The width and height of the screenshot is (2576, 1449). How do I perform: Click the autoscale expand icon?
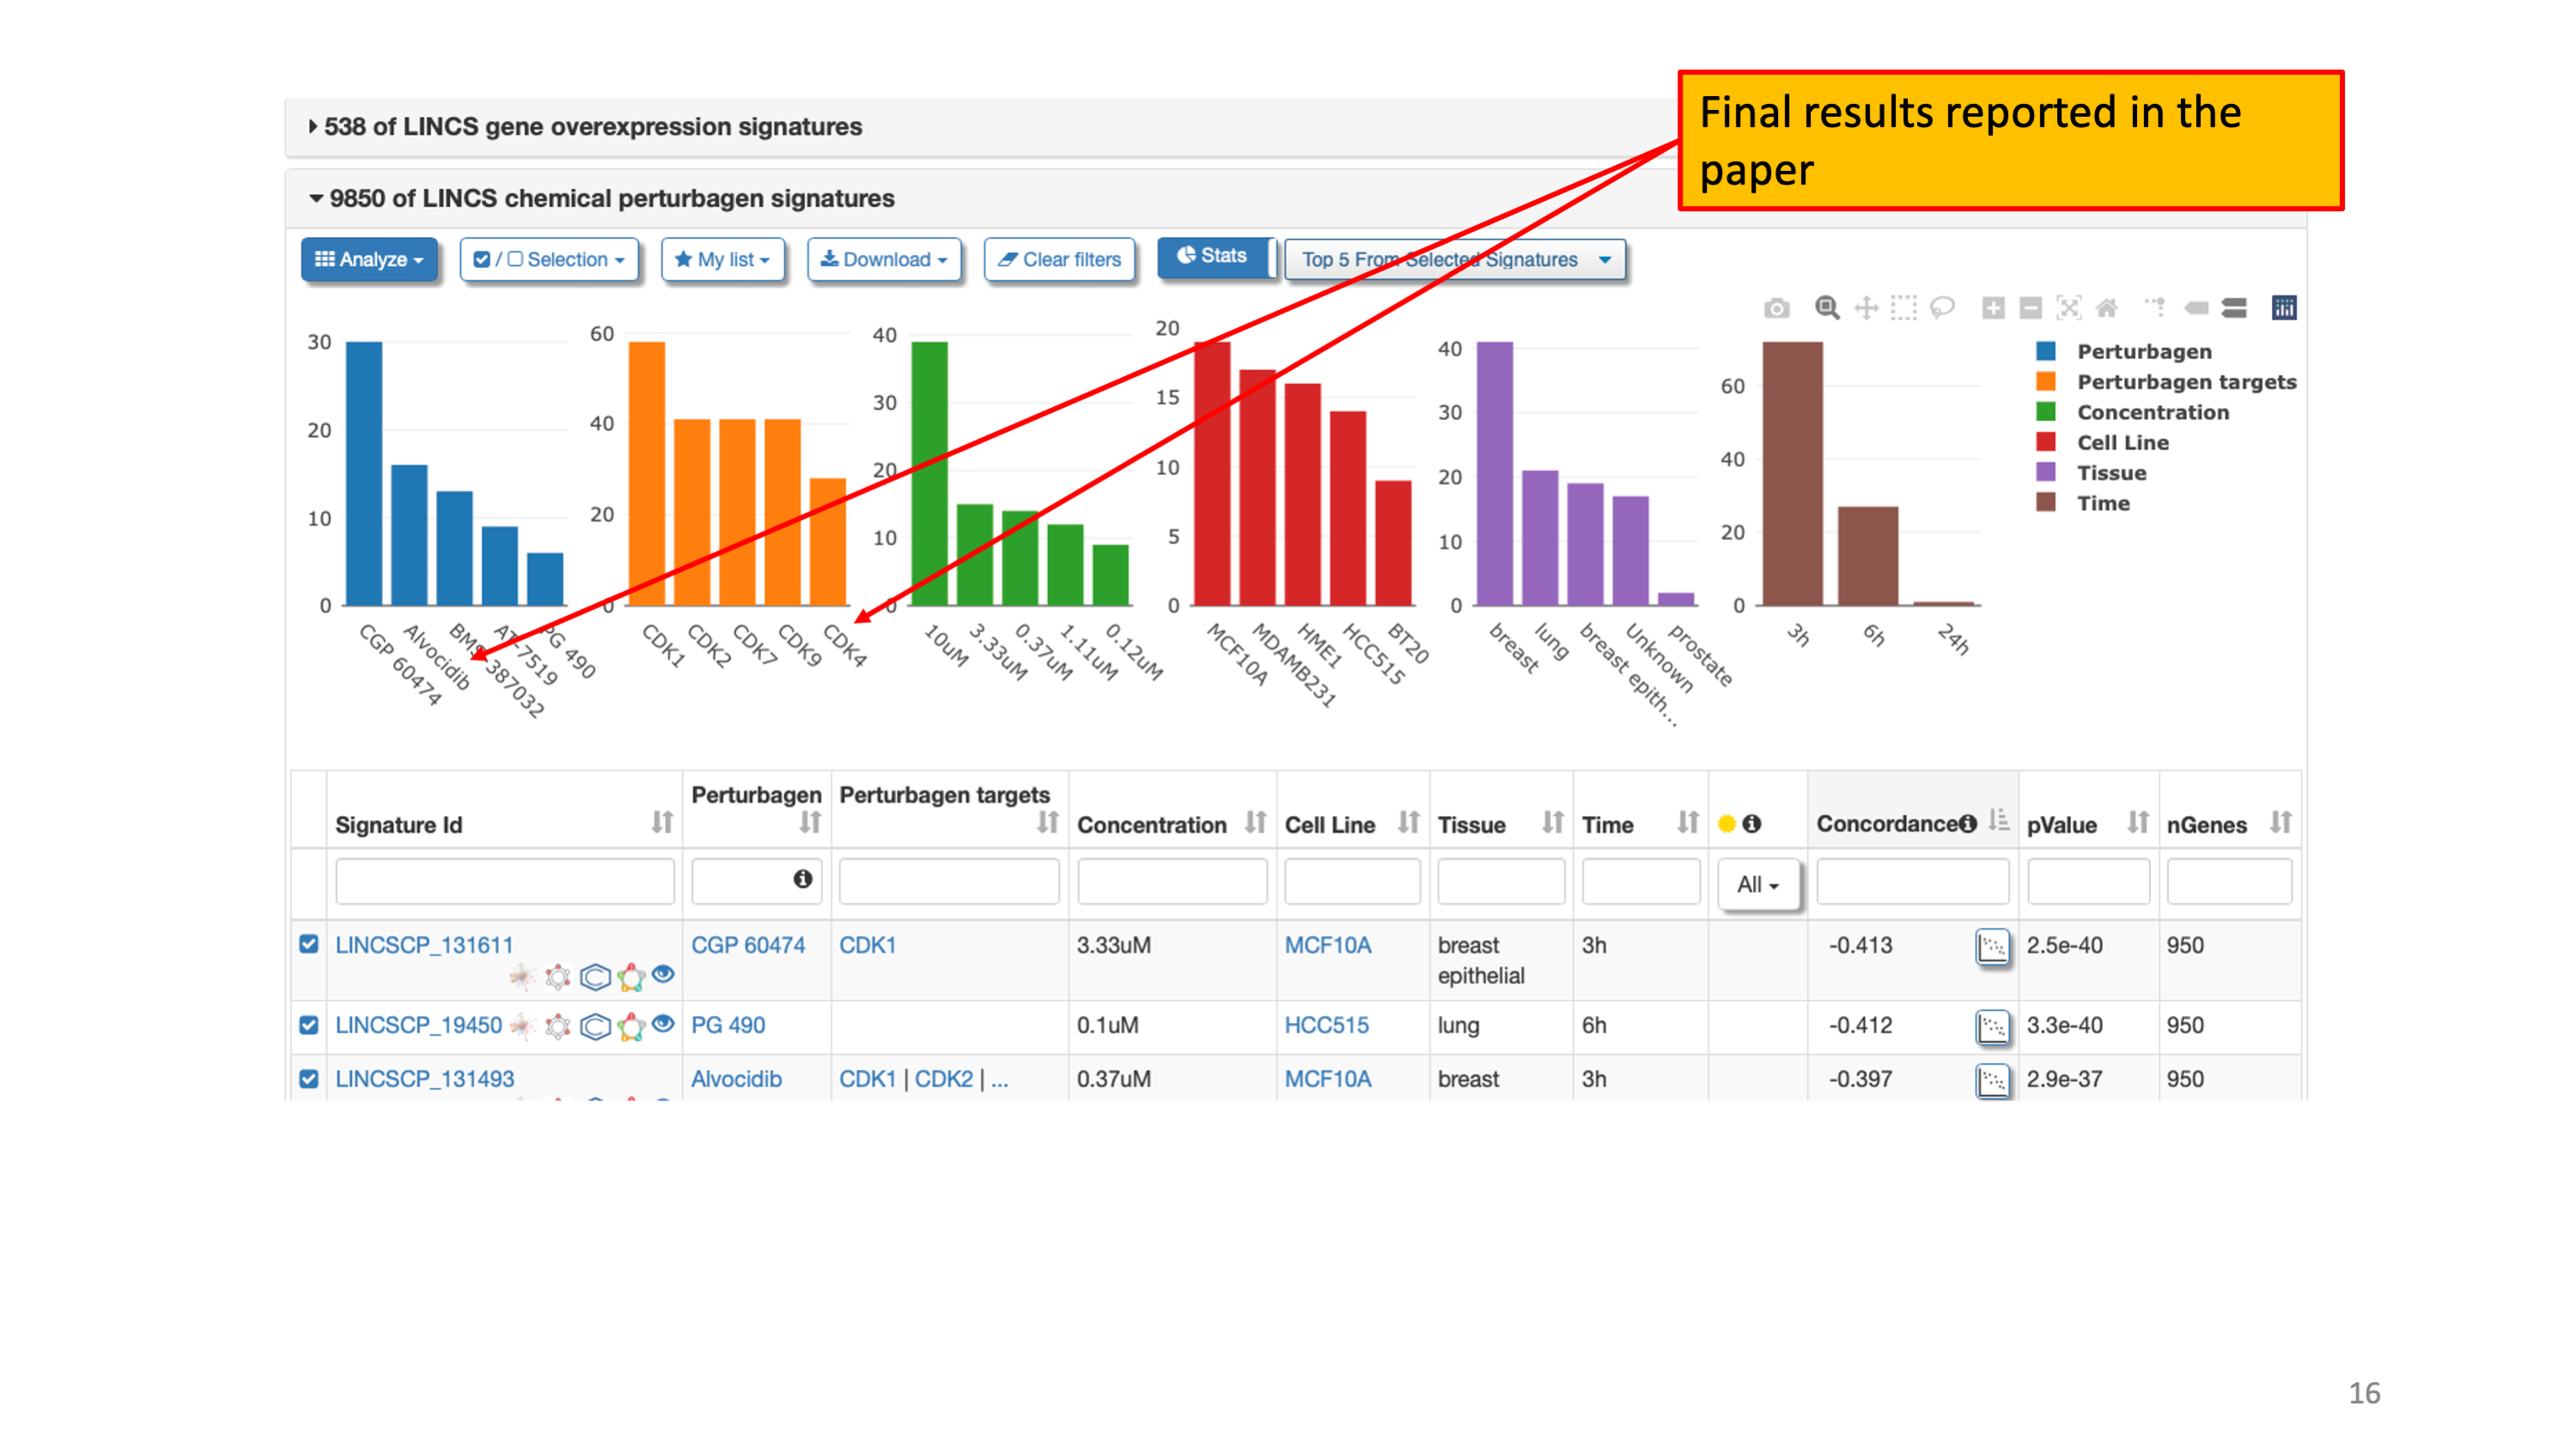coord(2069,308)
